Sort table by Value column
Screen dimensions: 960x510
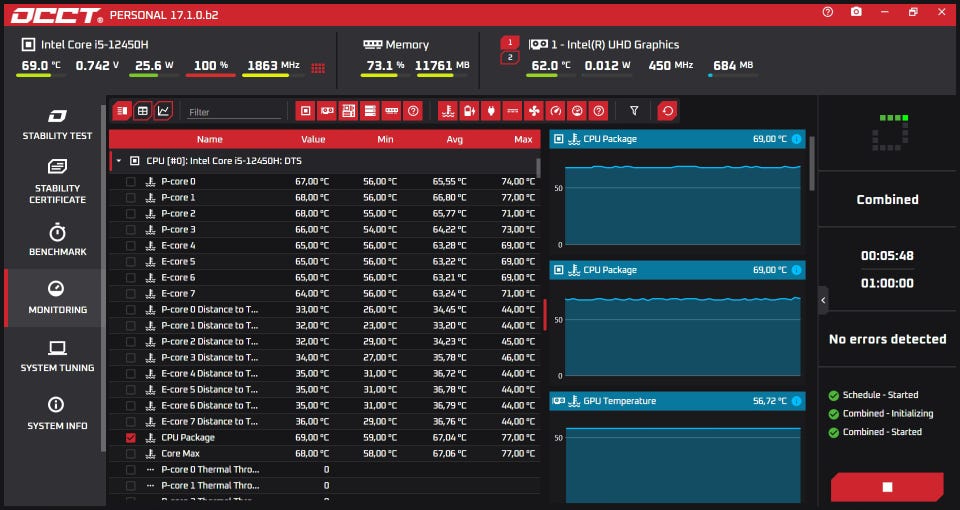tap(313, 140)
